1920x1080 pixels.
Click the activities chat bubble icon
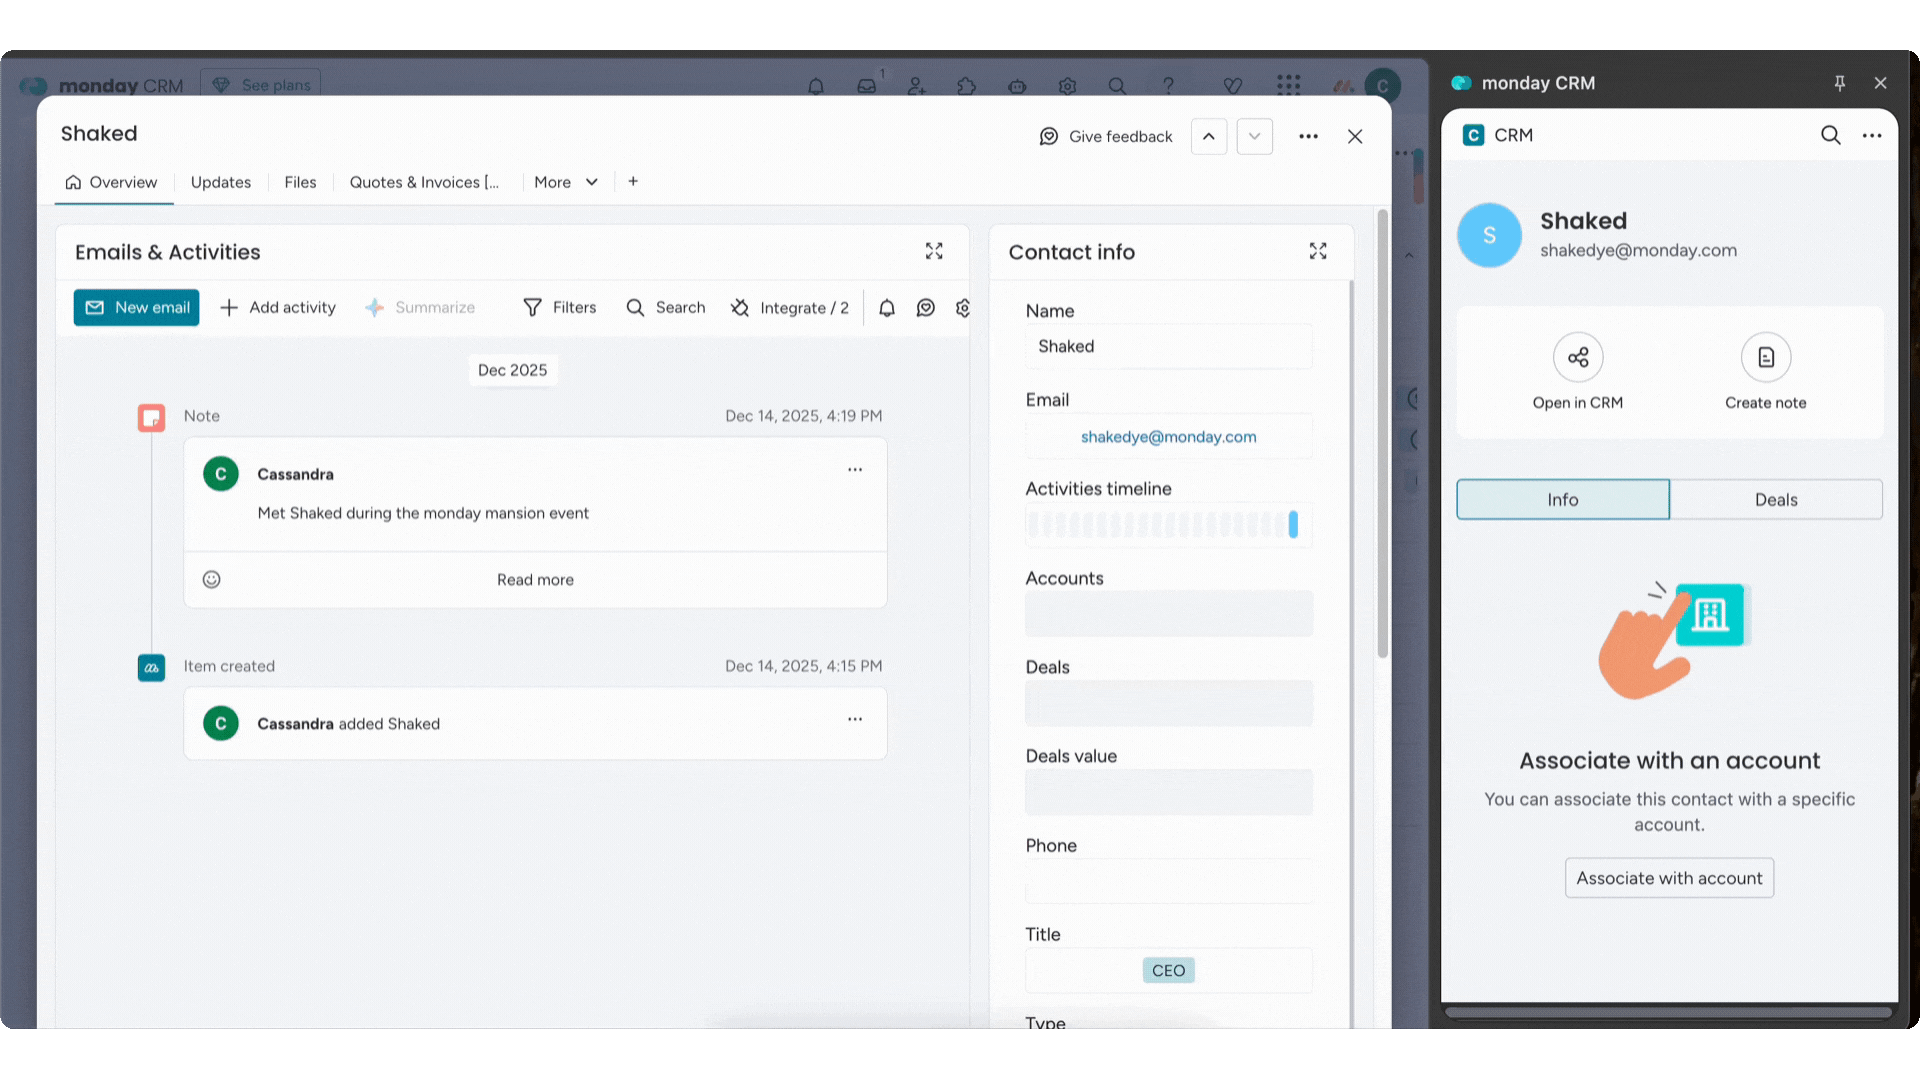[x=926, y=308]
